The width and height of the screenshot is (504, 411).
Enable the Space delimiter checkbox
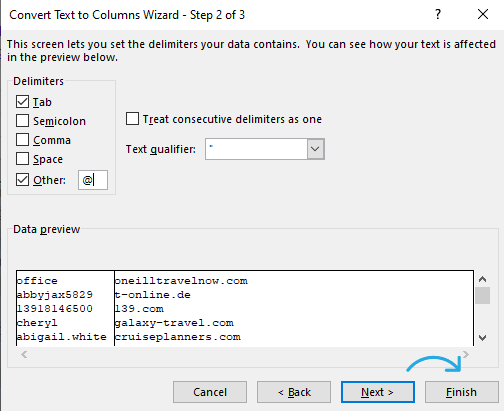(22, 159)
